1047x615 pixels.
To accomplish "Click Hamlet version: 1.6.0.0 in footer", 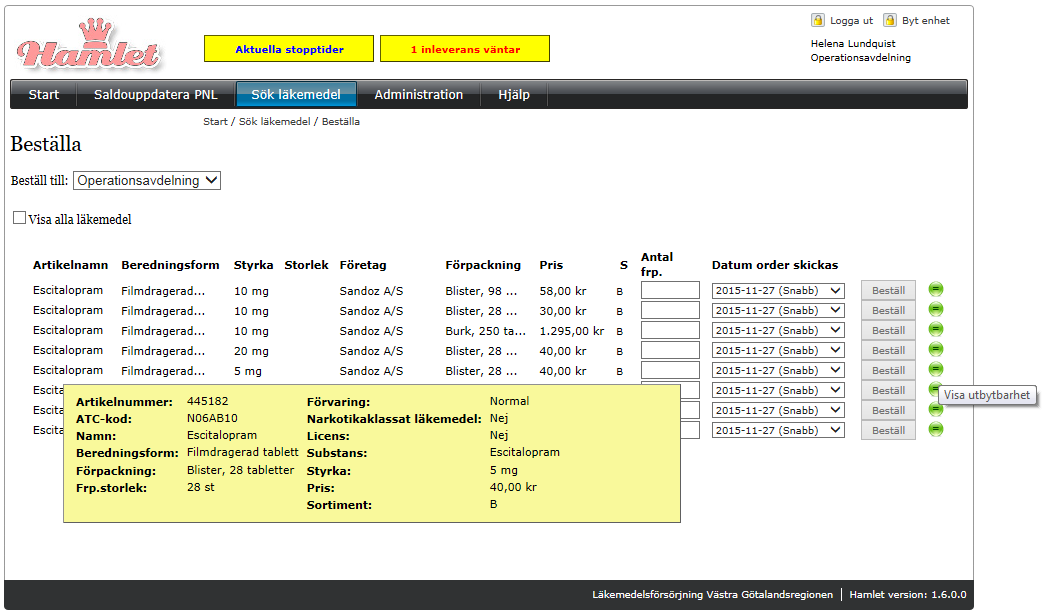I will point(907,594).
